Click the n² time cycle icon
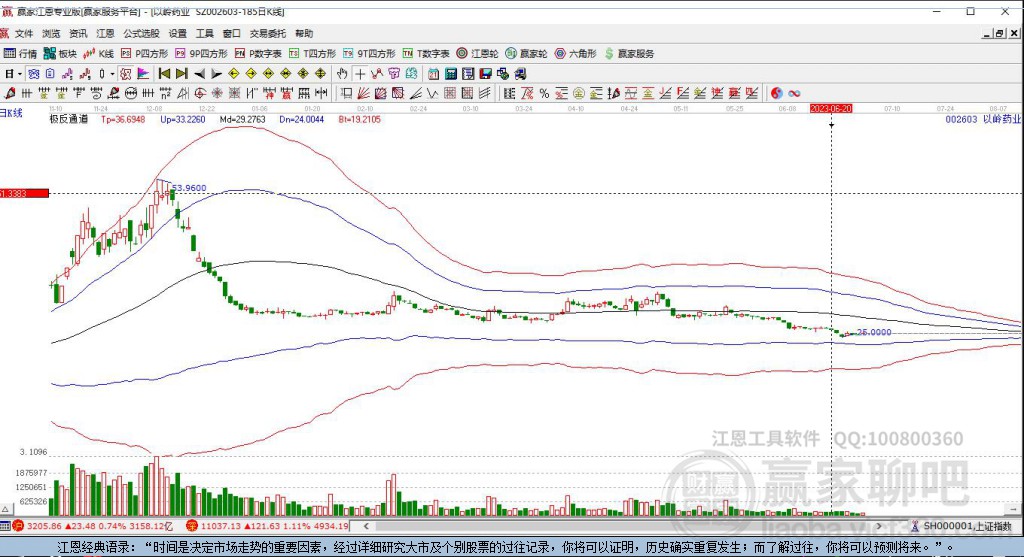The image size is (1024, 557). coord(166,93)
